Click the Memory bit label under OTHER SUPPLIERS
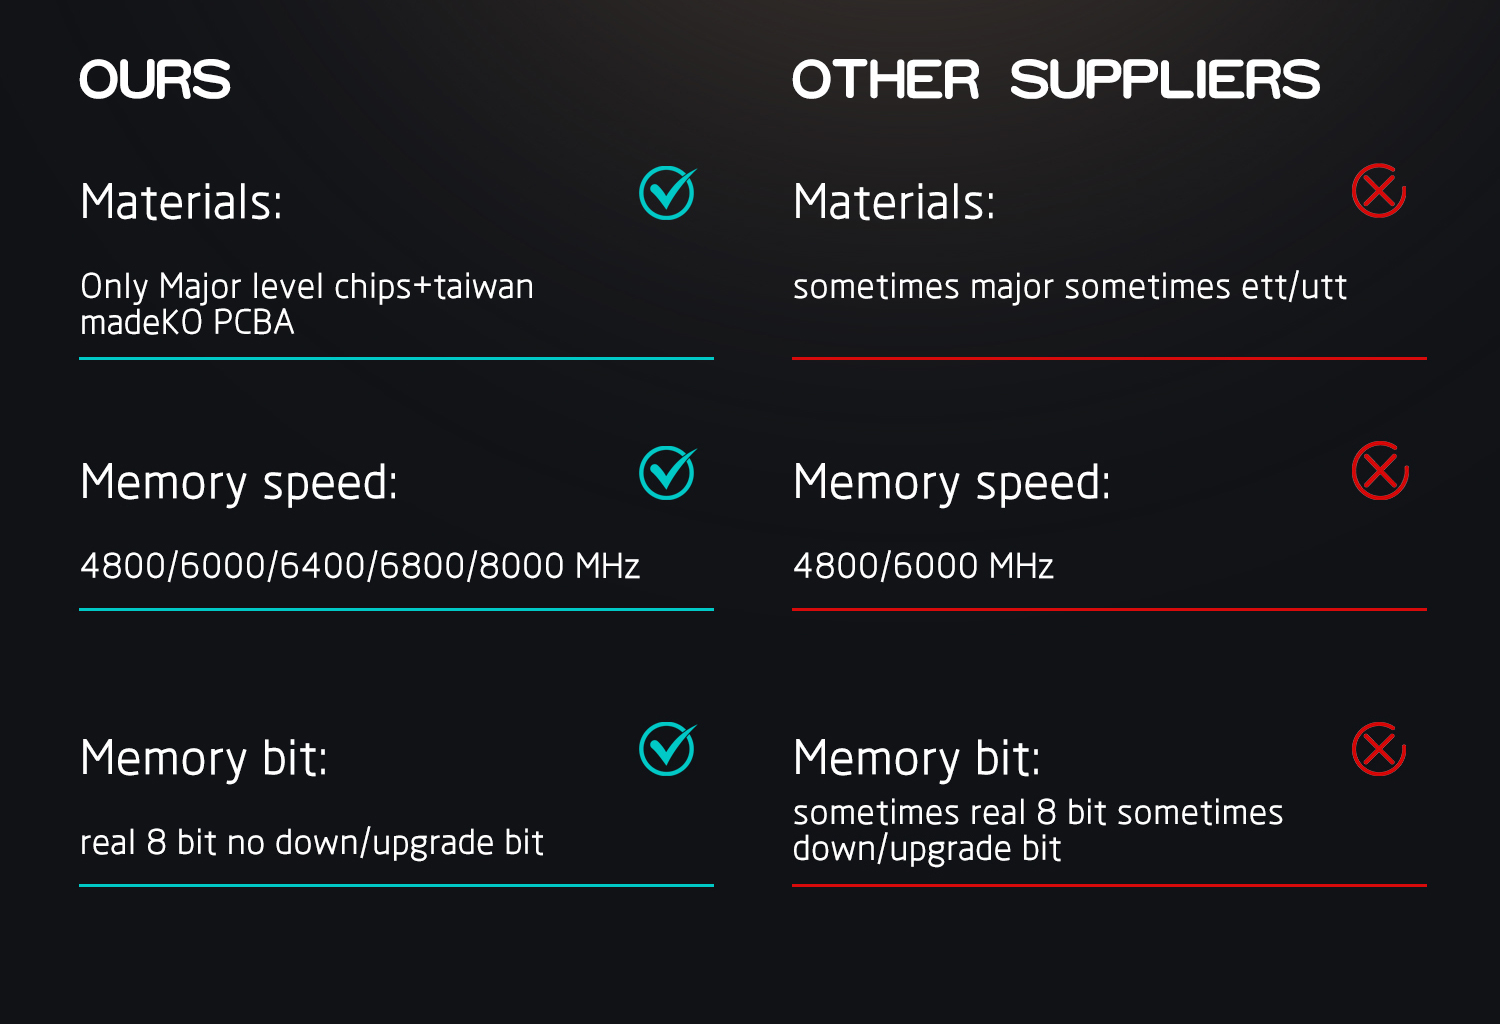Screen dimensions: 1500x1024 (x=916, y=758)
